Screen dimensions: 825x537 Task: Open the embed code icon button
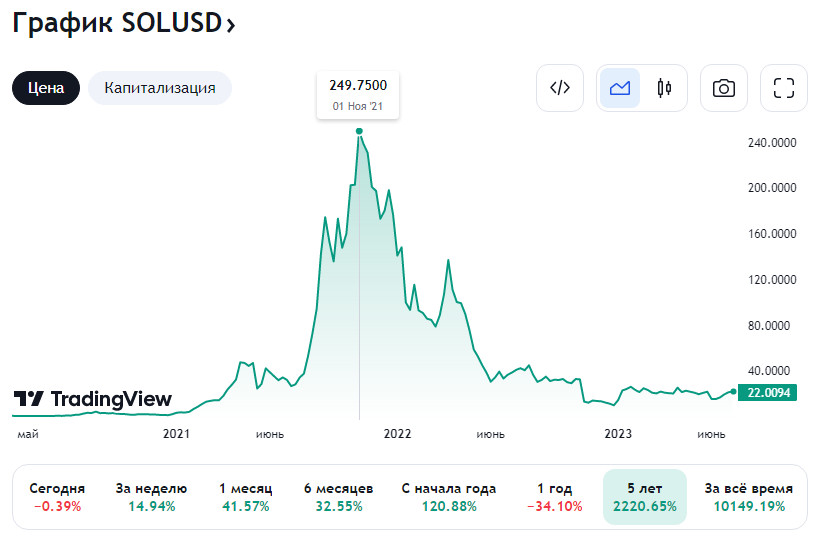coord(560,88)
